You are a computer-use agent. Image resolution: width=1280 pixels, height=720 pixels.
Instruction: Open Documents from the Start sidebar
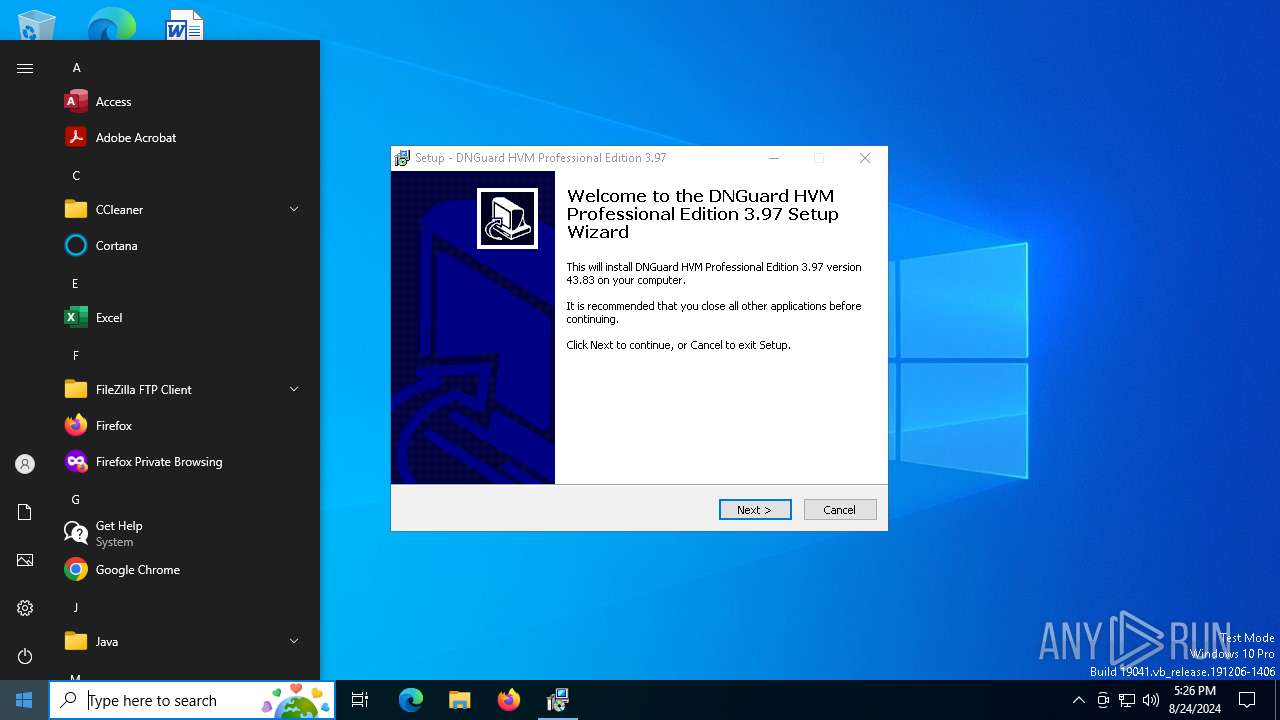[25, 512]
